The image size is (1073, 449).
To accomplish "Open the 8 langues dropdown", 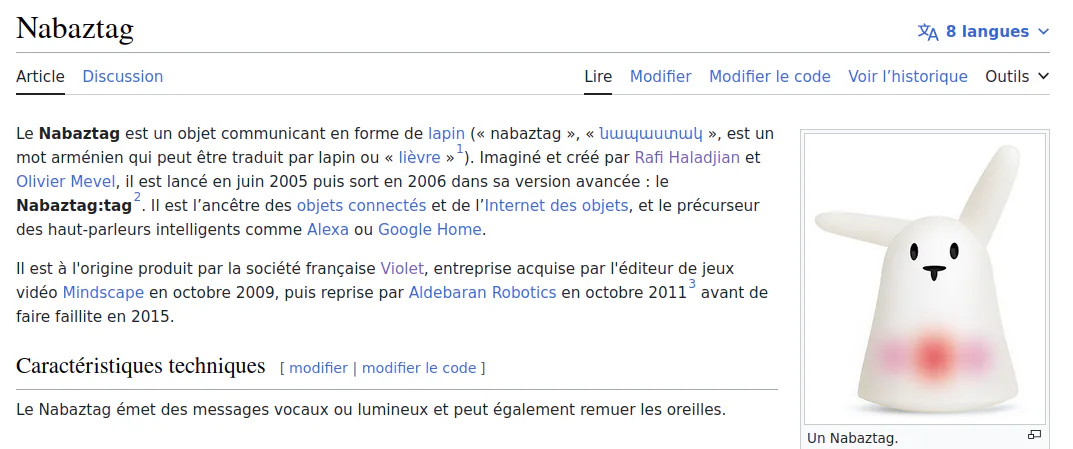I will (983, 31).
